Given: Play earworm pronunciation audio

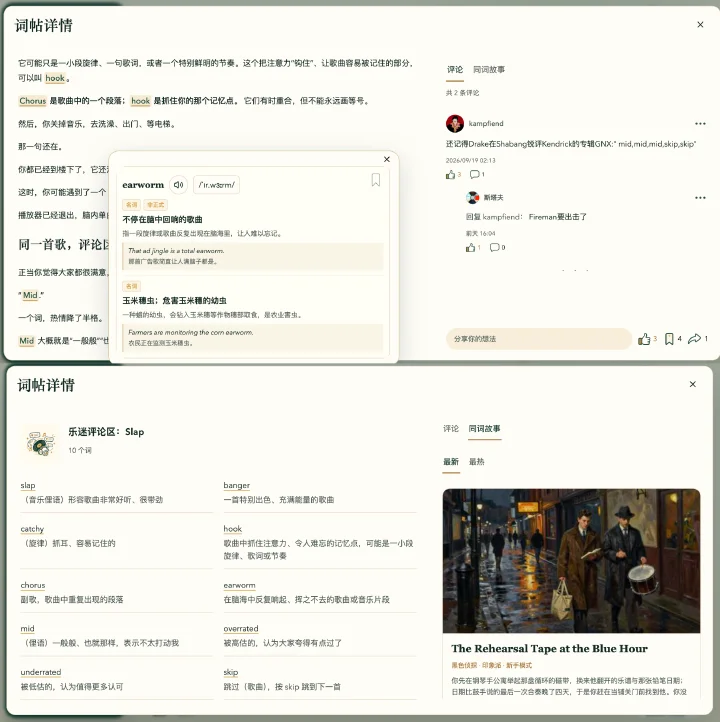Looking at the screenshot, I should (179, 185).
